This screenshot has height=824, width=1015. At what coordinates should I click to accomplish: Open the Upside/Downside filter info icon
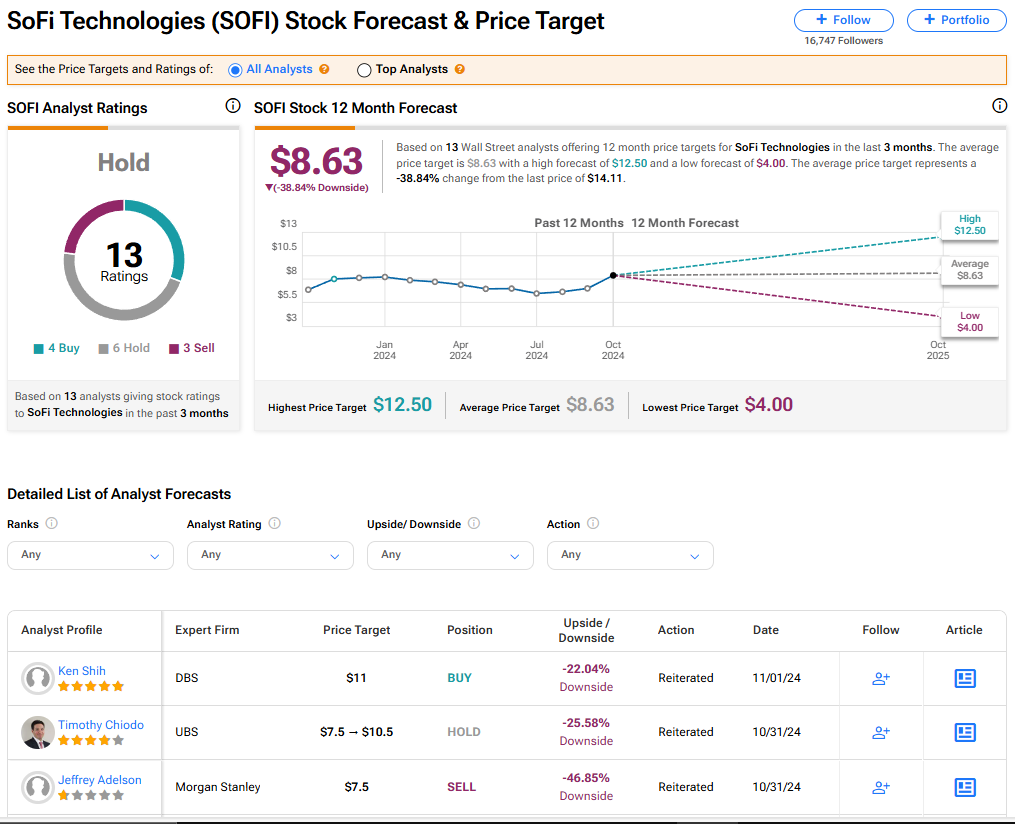tap(474, 523)
